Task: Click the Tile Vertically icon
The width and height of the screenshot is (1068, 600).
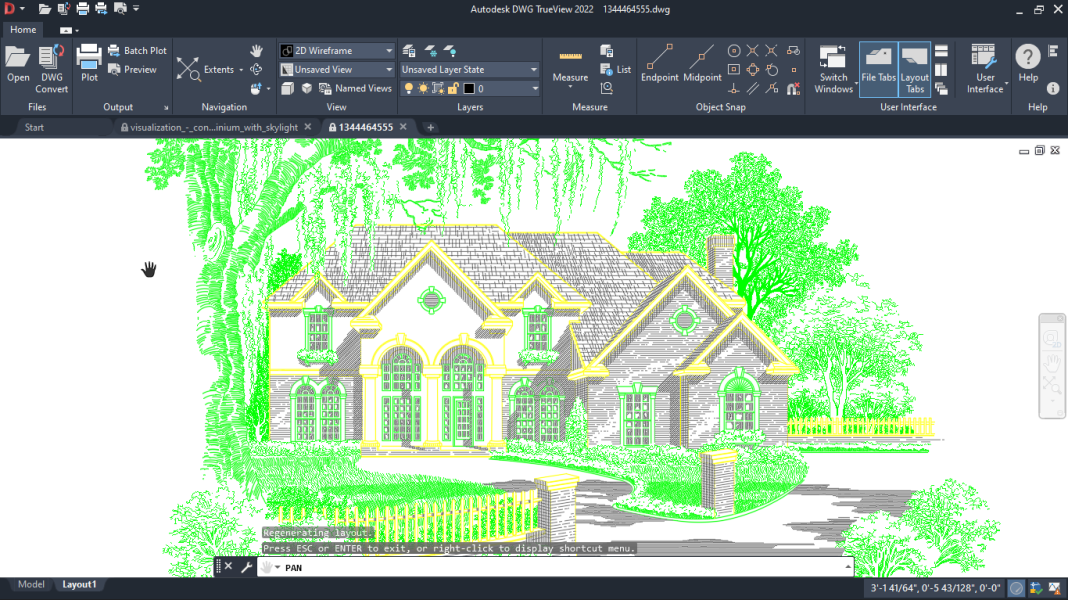Action: pos(941,69)
